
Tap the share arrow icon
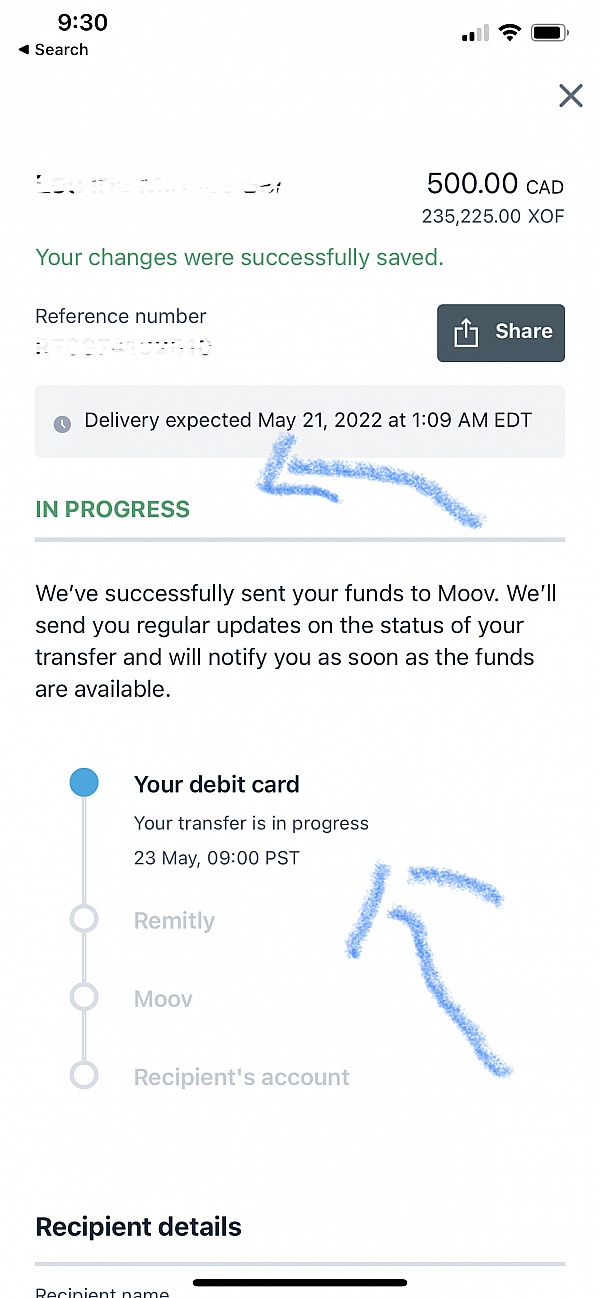(466, 333)
